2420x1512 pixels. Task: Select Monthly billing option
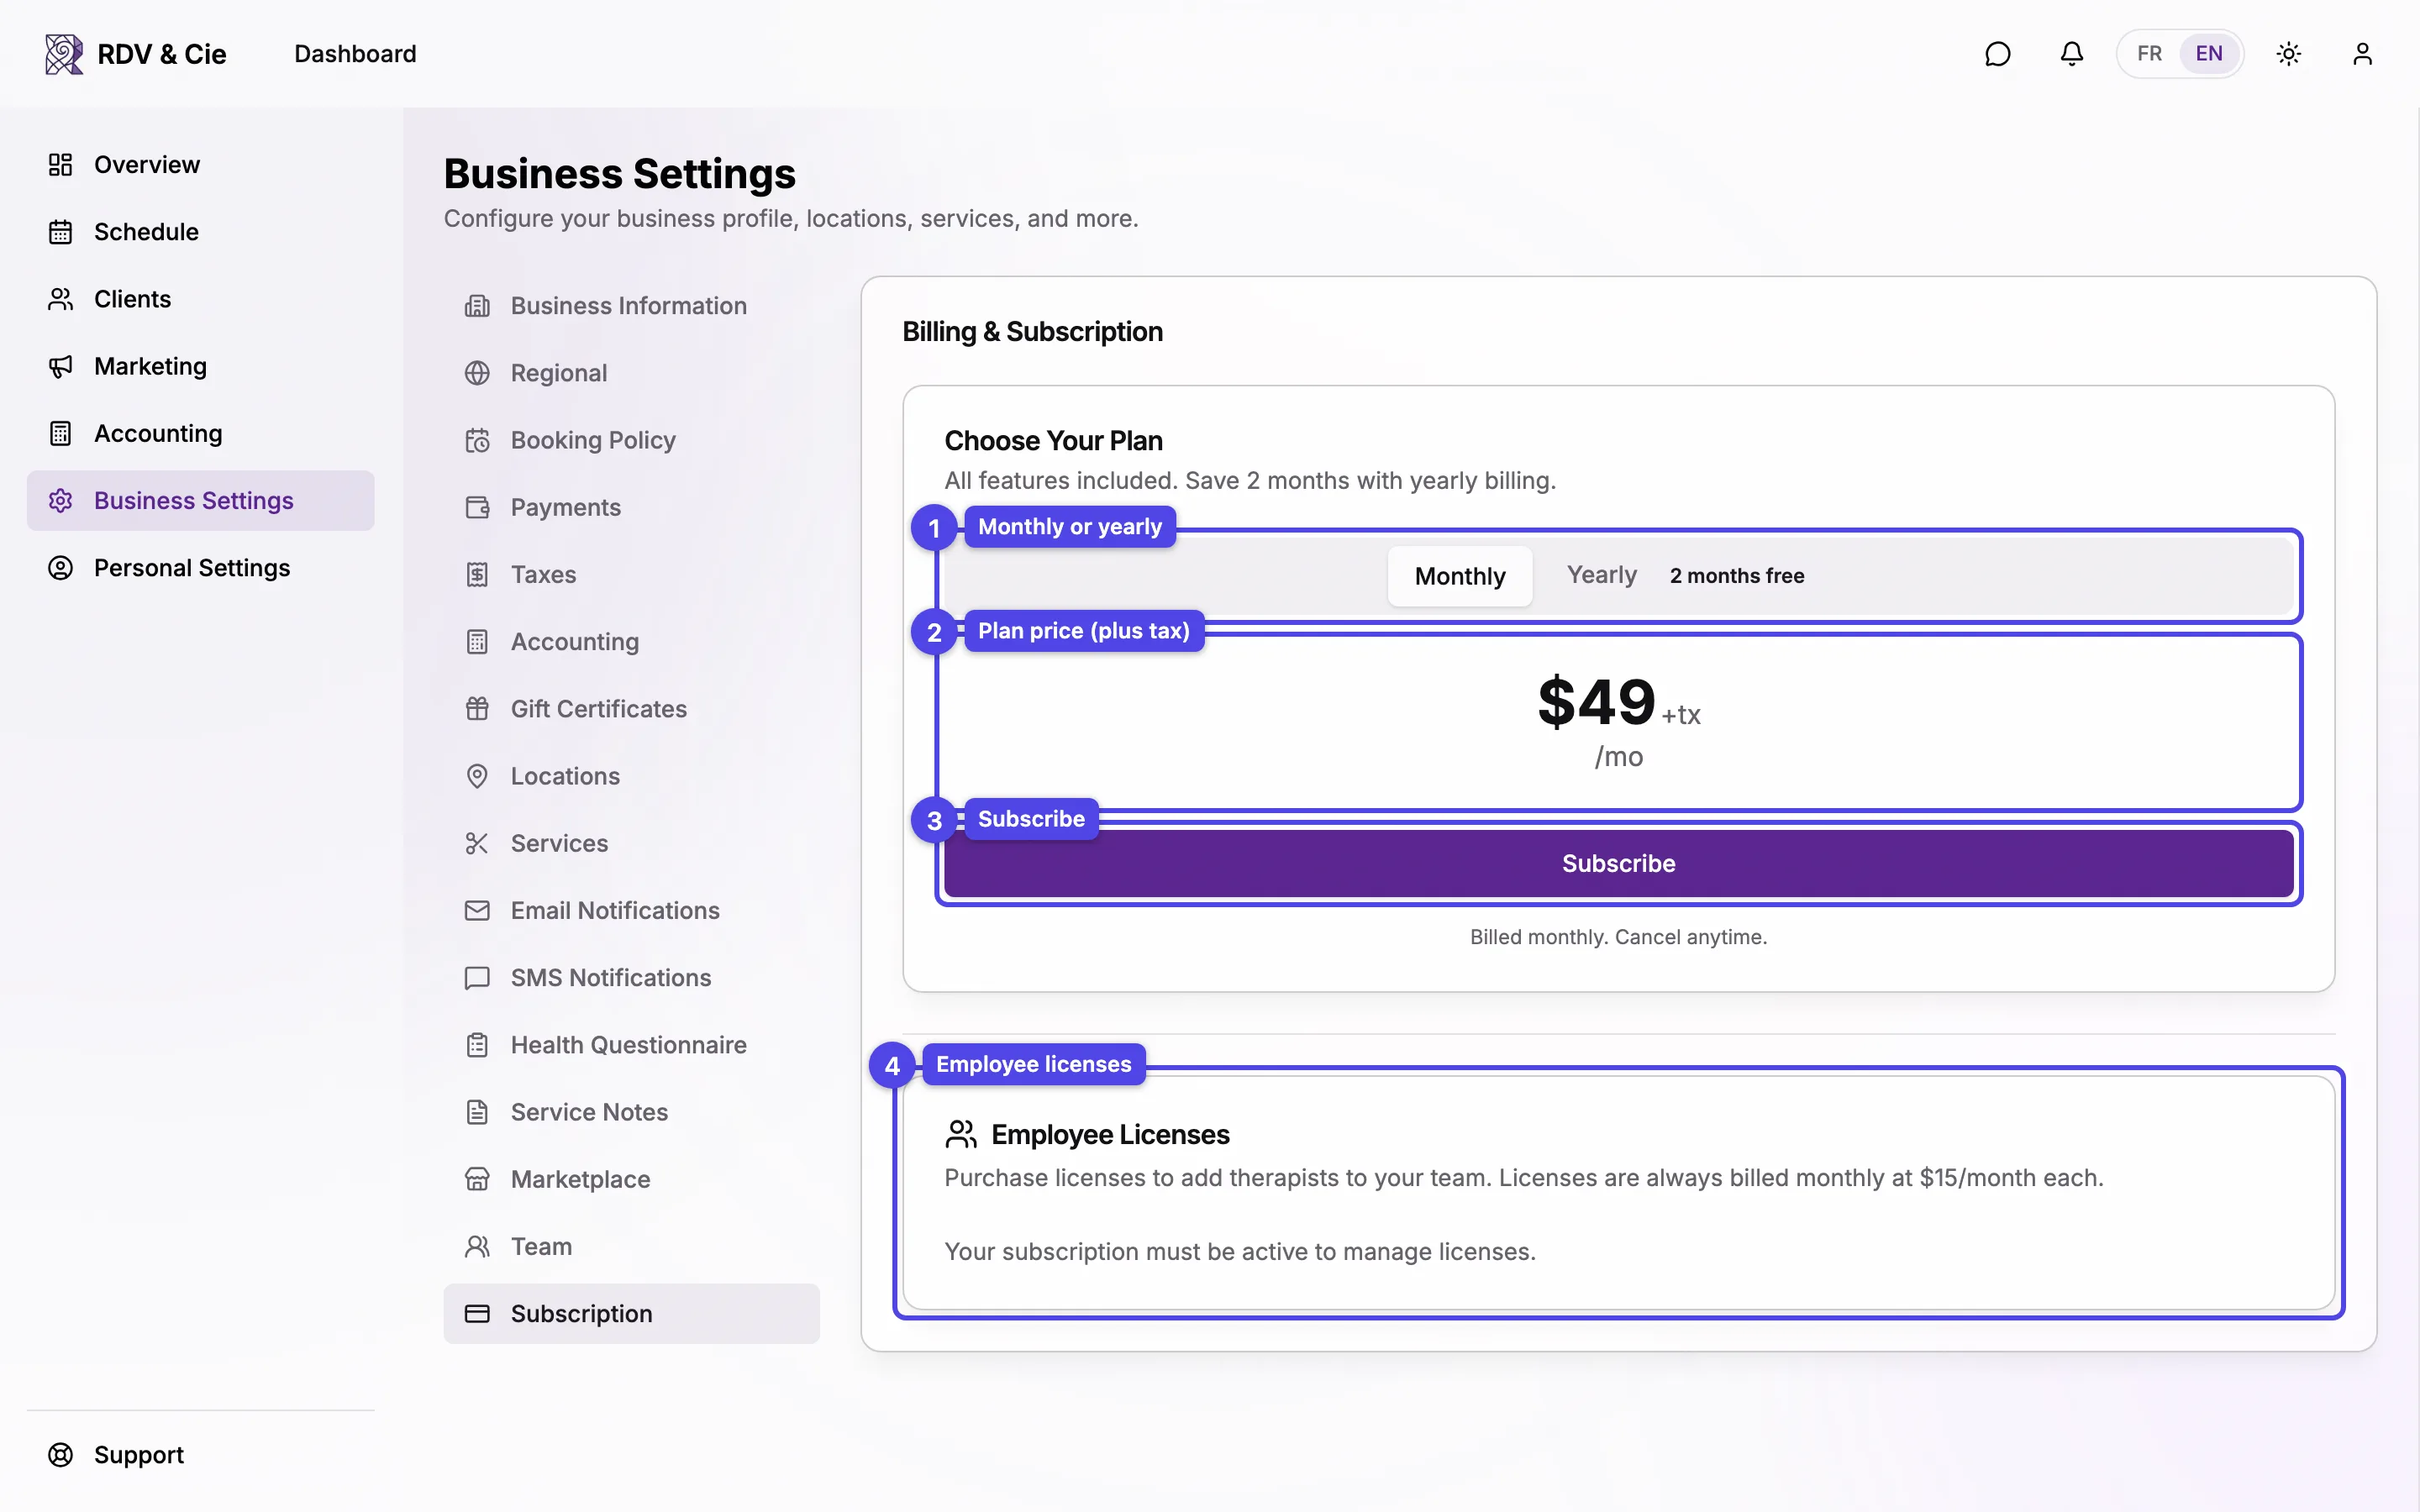tap(1459, 576)
